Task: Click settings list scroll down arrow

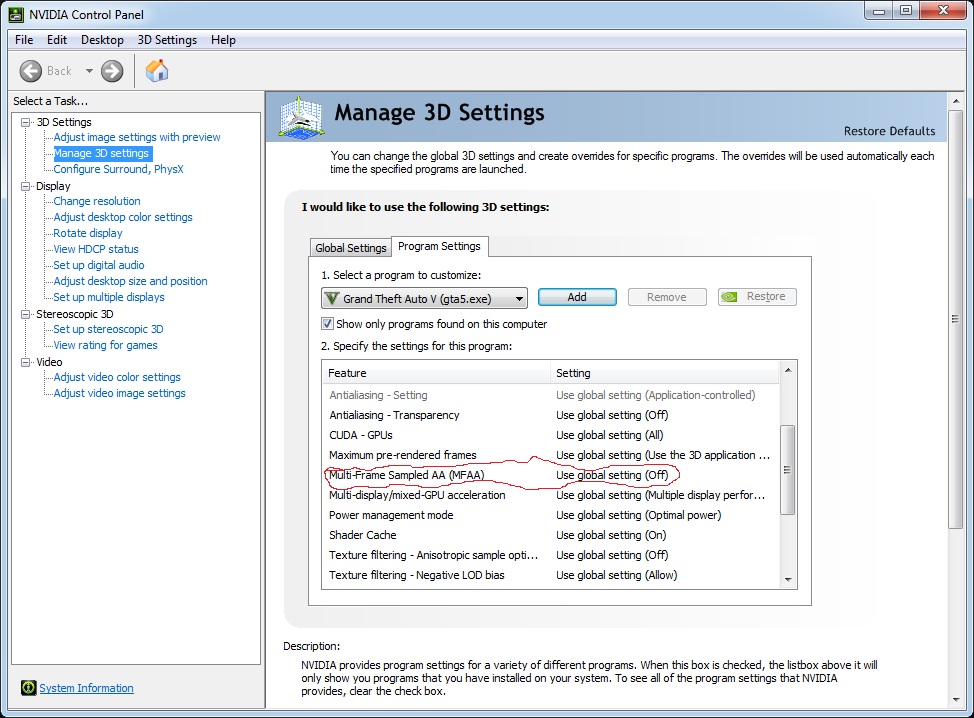Action: (788, 579)
